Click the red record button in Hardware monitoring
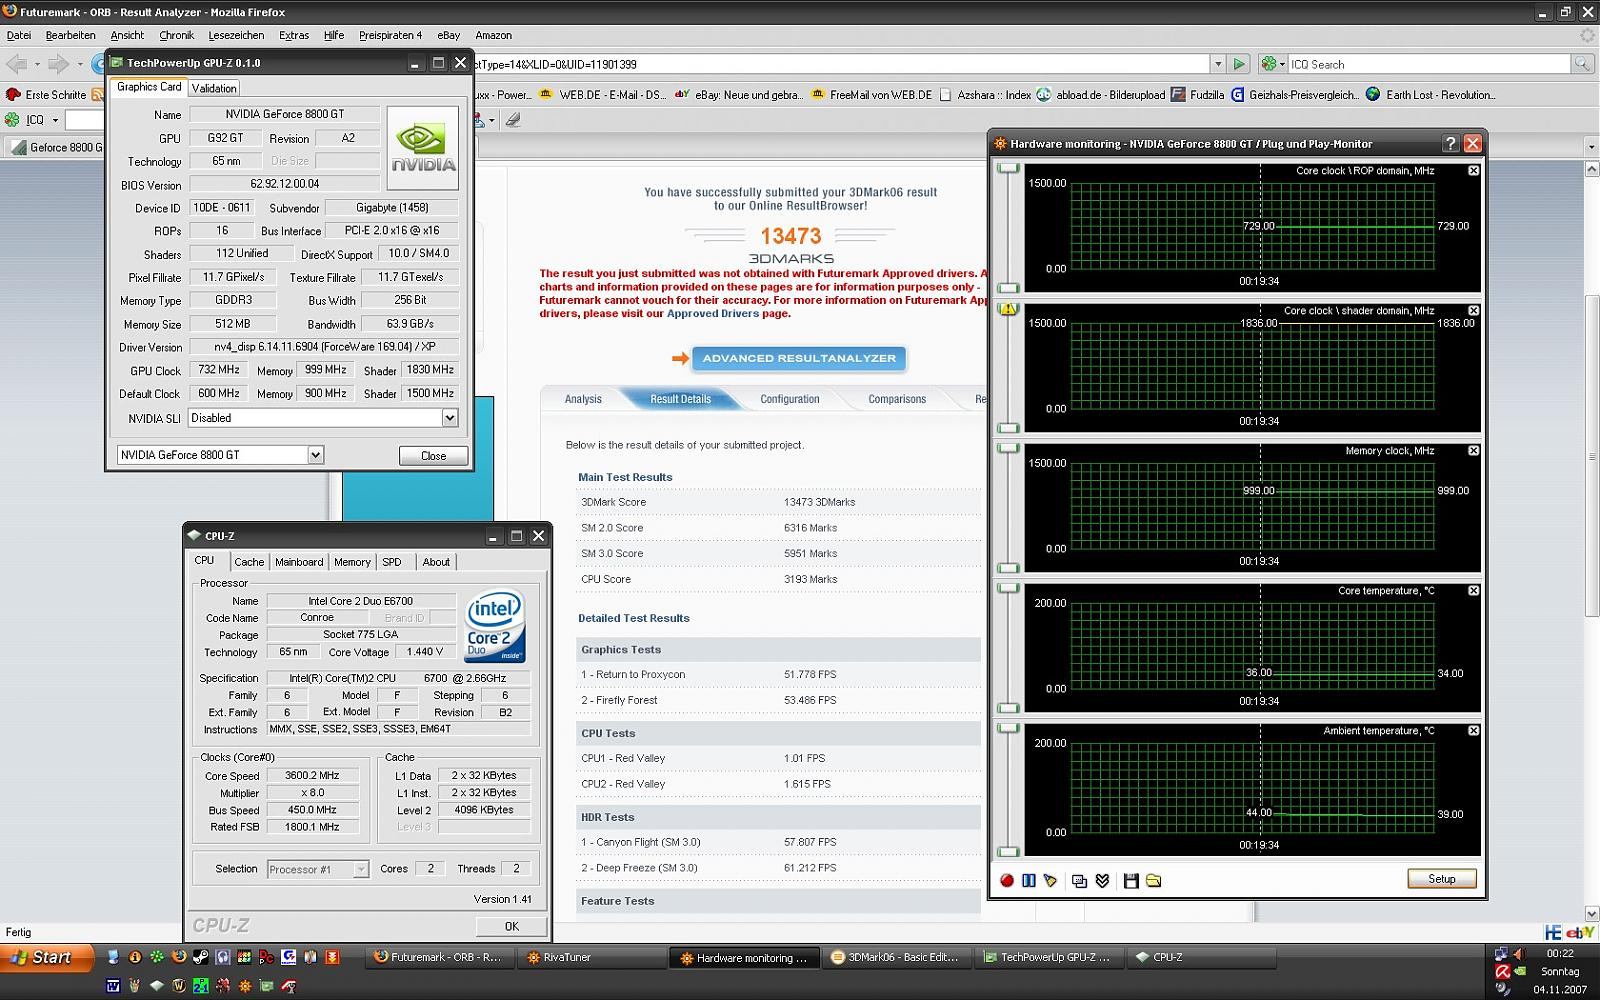Image resolution: width=1600 pixels, height=1000 pixels. tap(1007, 880)
